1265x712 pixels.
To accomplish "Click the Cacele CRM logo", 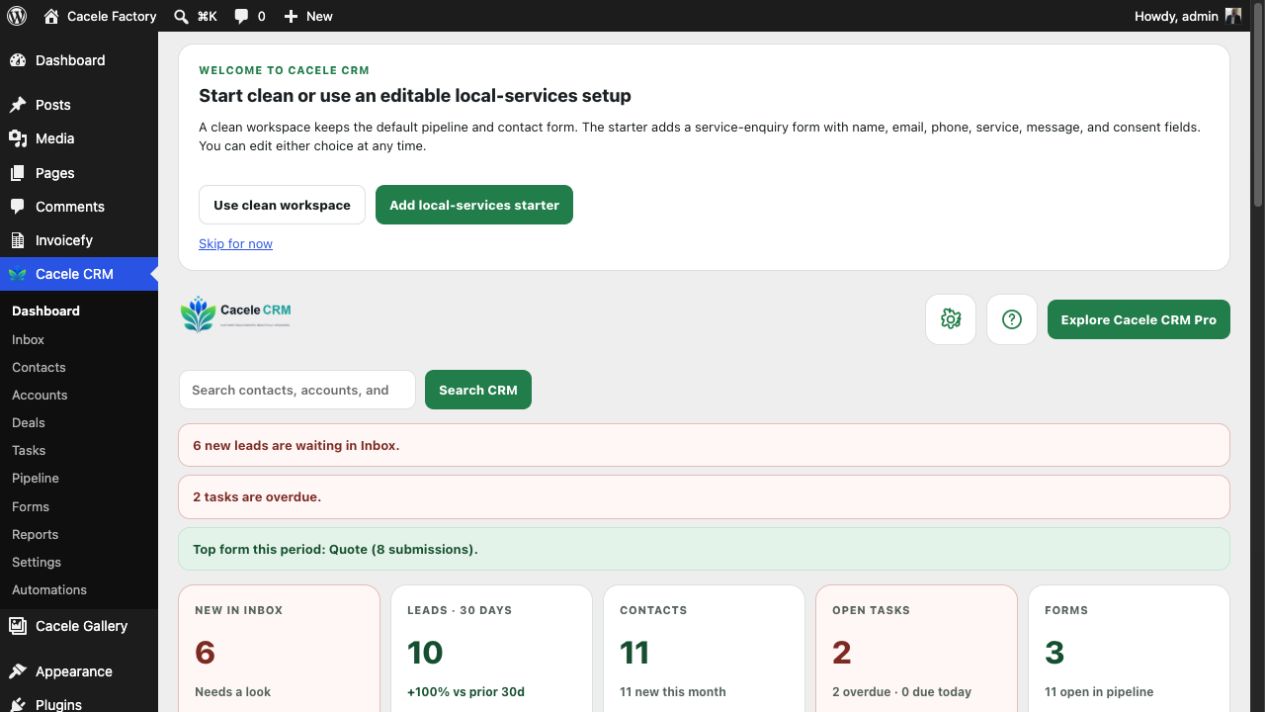I will [x=236, y=314].
